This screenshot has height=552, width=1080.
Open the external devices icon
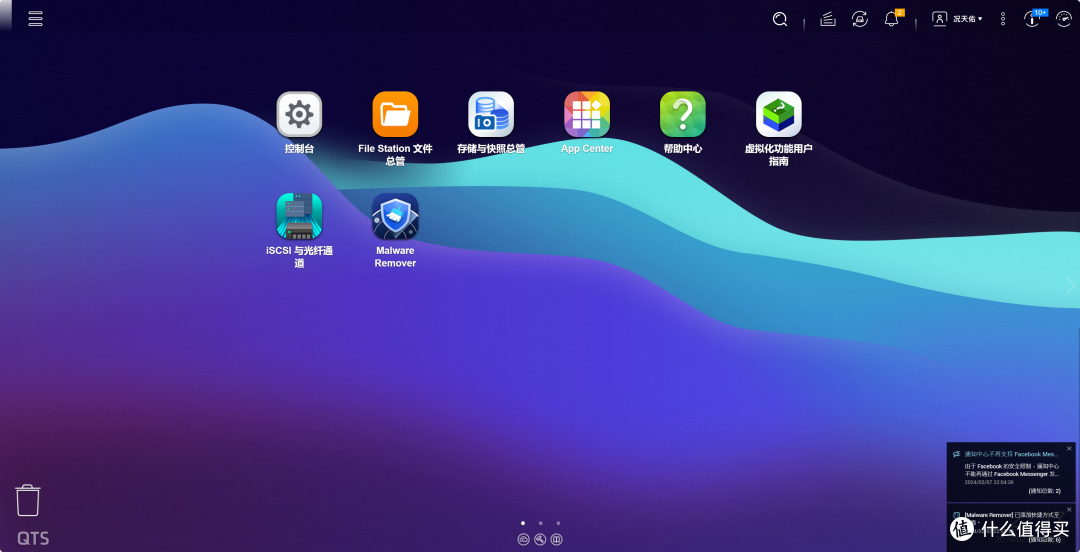point(860,19)
